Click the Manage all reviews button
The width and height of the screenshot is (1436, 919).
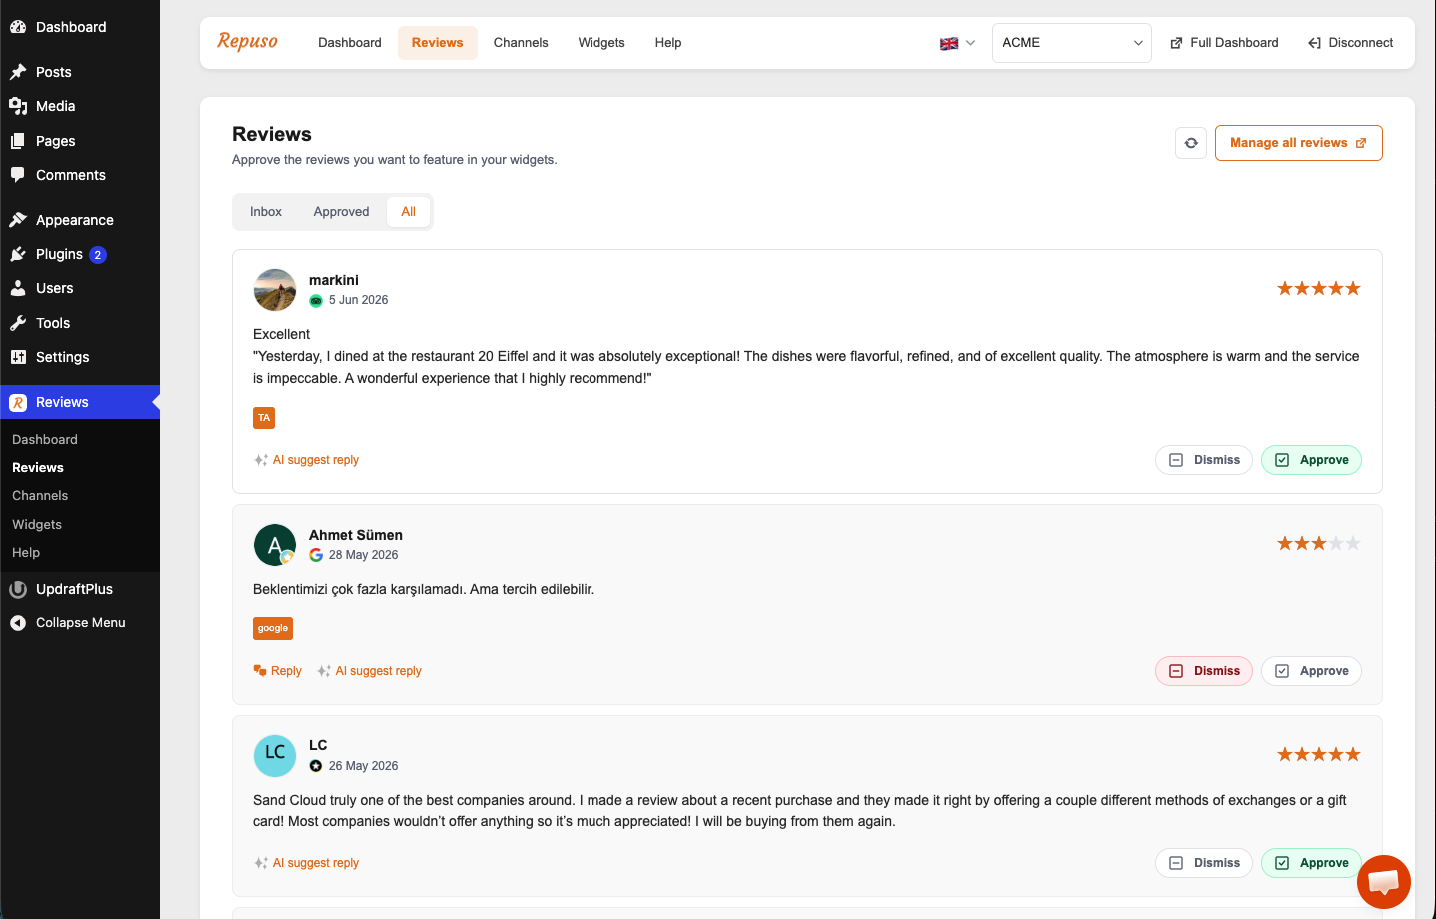(x=1298, y=143)
